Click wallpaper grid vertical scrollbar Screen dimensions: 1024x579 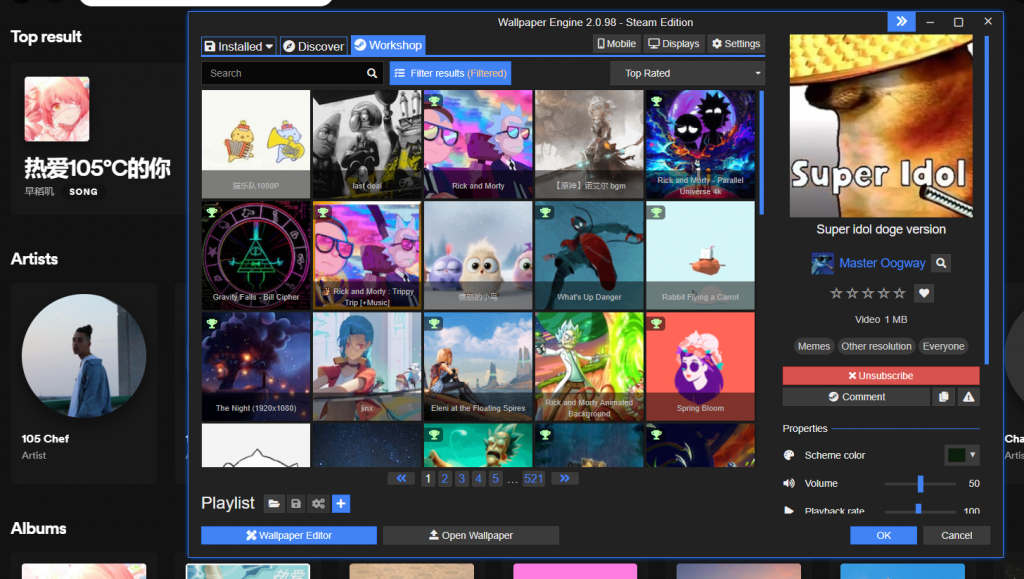pyautogui.click(x=761, y=153)
